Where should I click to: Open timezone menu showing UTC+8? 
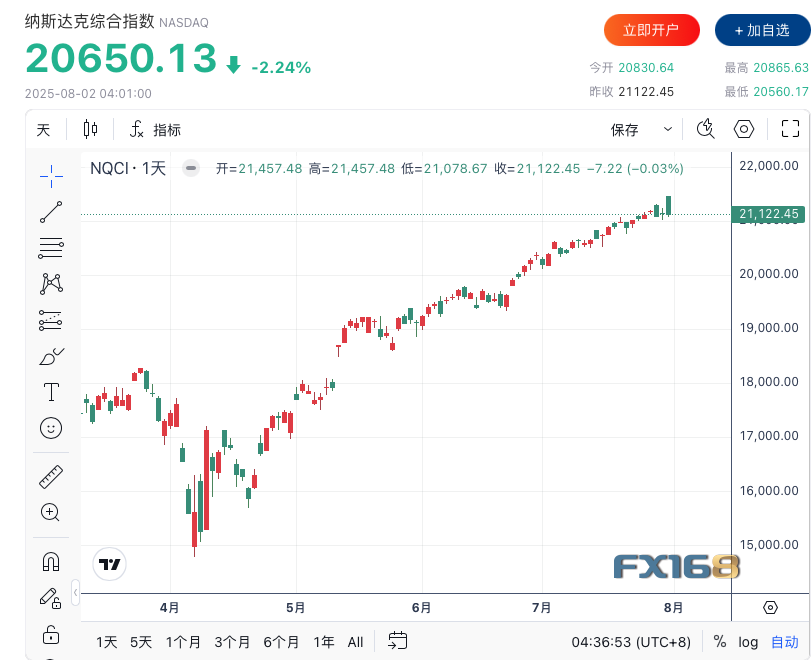coord(630,642)
